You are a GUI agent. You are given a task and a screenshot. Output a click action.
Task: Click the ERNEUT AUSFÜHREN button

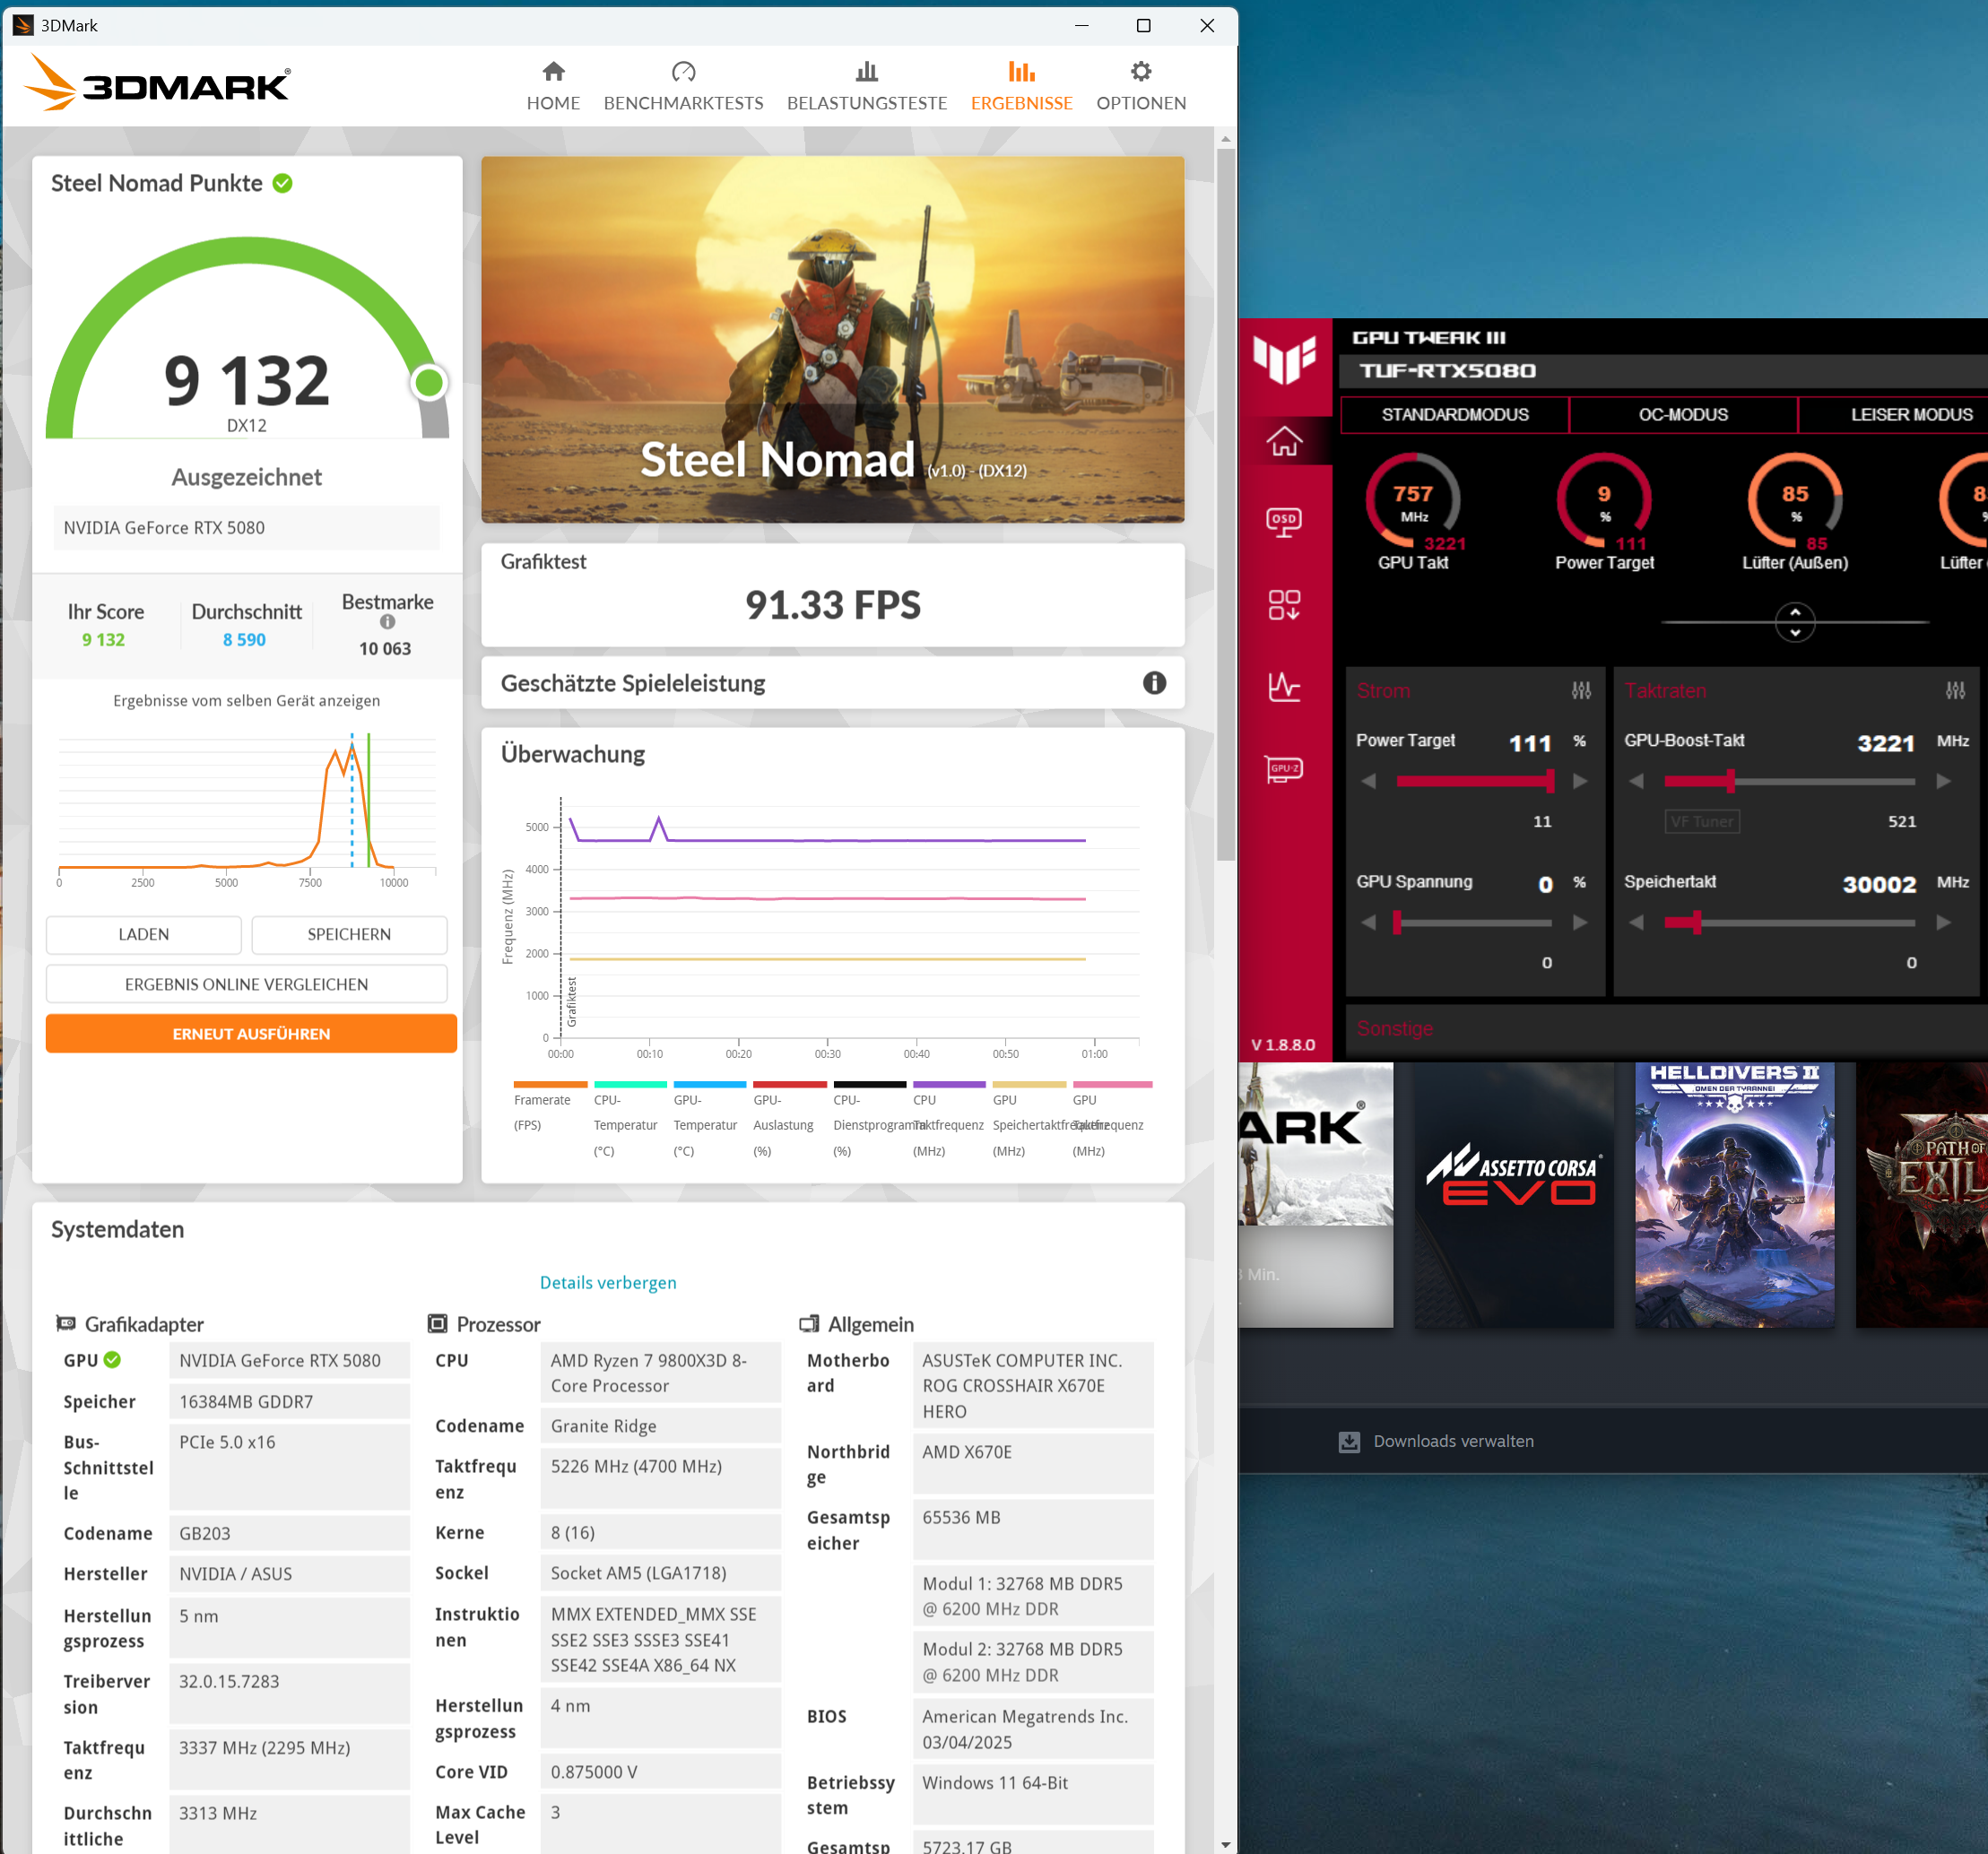pyautogui.click(x=251, y=1033)
